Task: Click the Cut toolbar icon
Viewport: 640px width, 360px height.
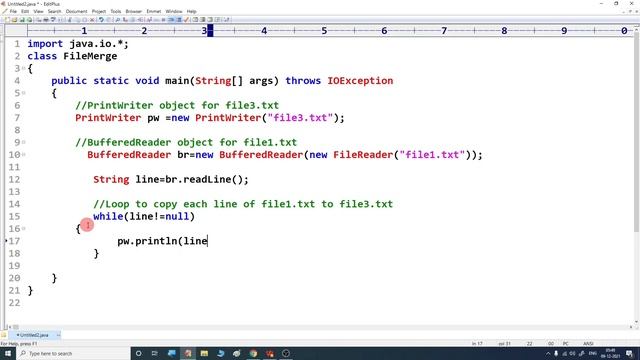Action: (x=69, y=20)
